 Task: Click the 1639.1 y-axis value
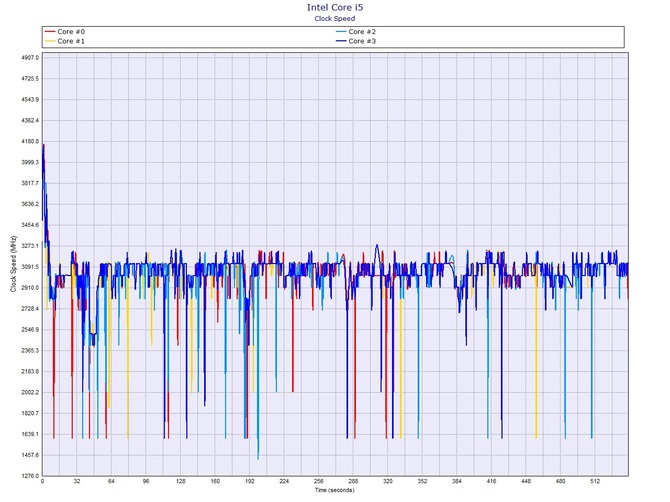(x=30, y=434)
